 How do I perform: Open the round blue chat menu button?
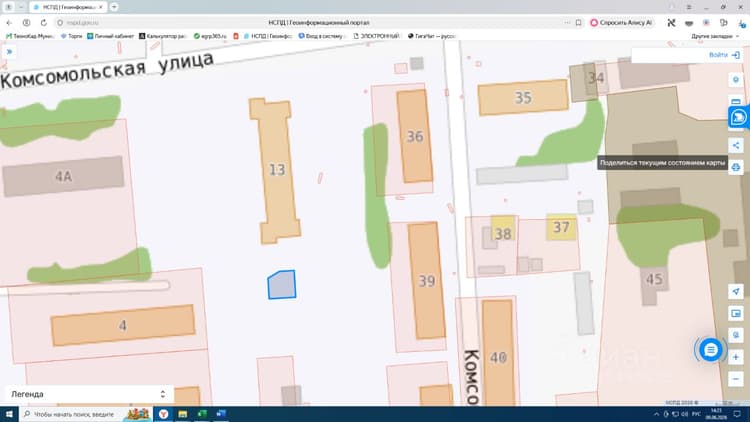pos(710,350)
